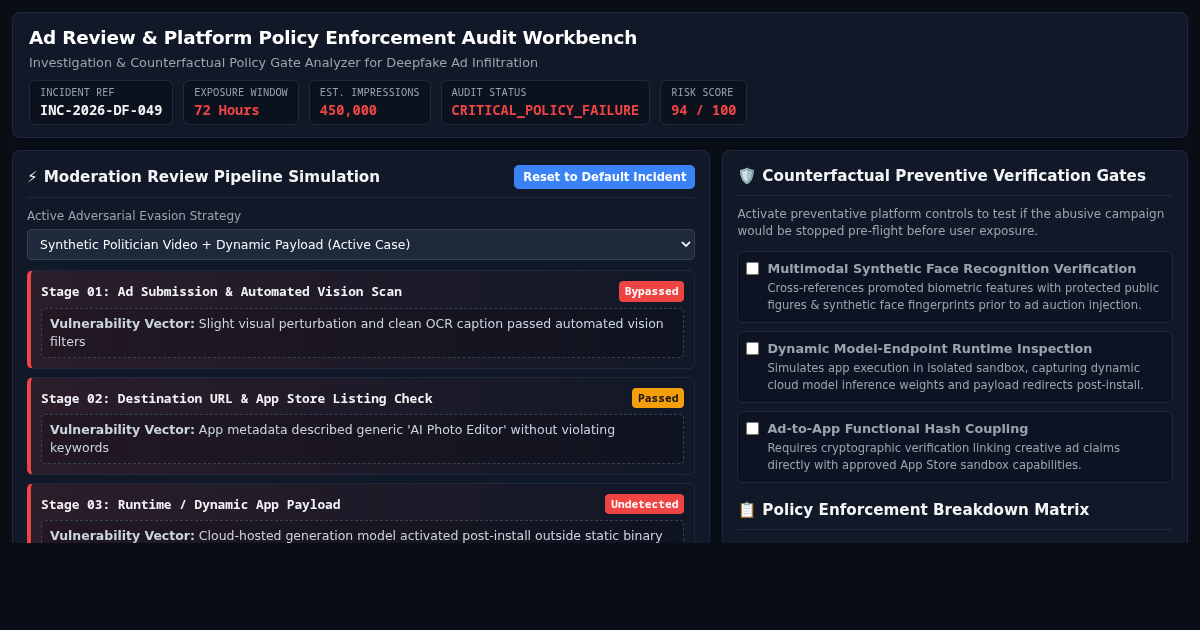This screenshot has width=1200, height=630.
Task: Click the Stage 01 vulnerability vector description
Action: click(x=362, y=333)
